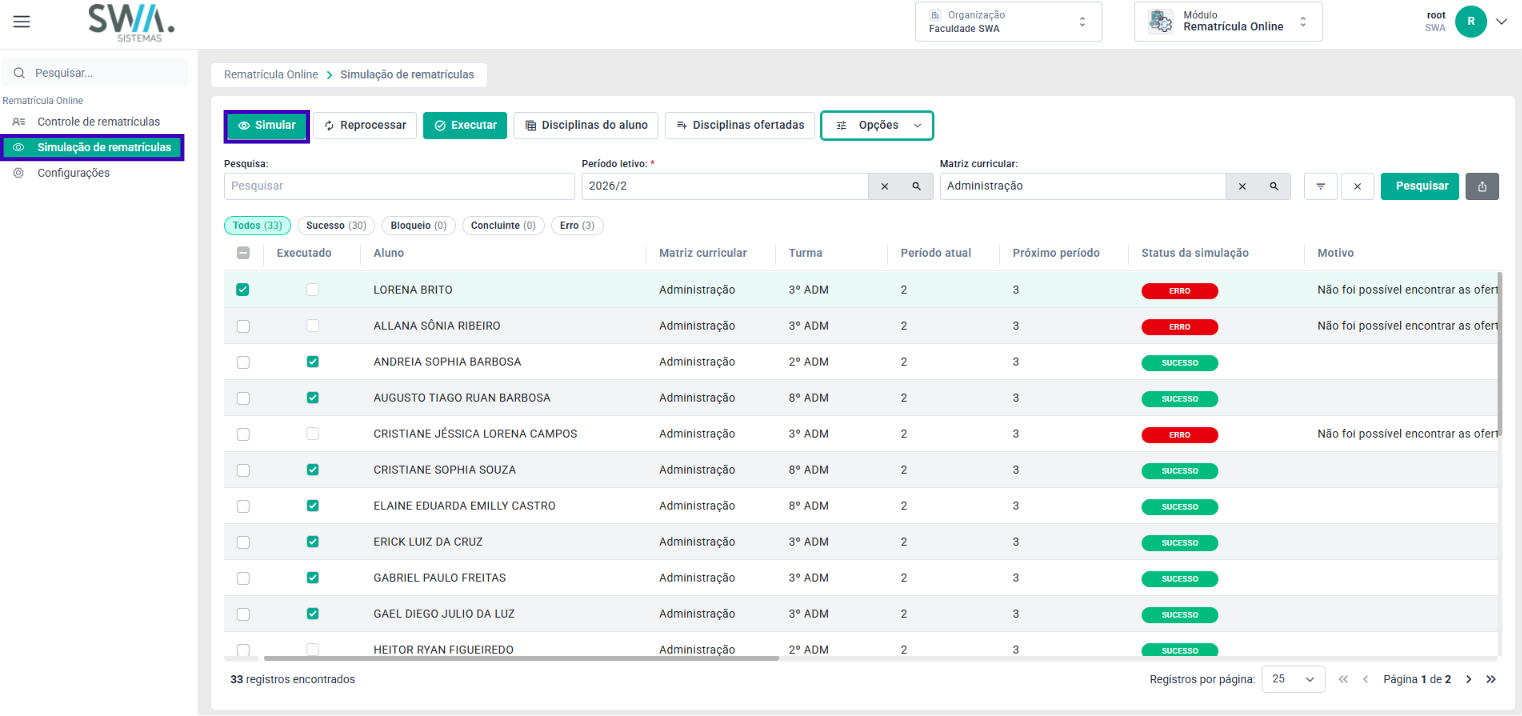
Task: Jump to the last page arrow
Action: (1491, 679)
